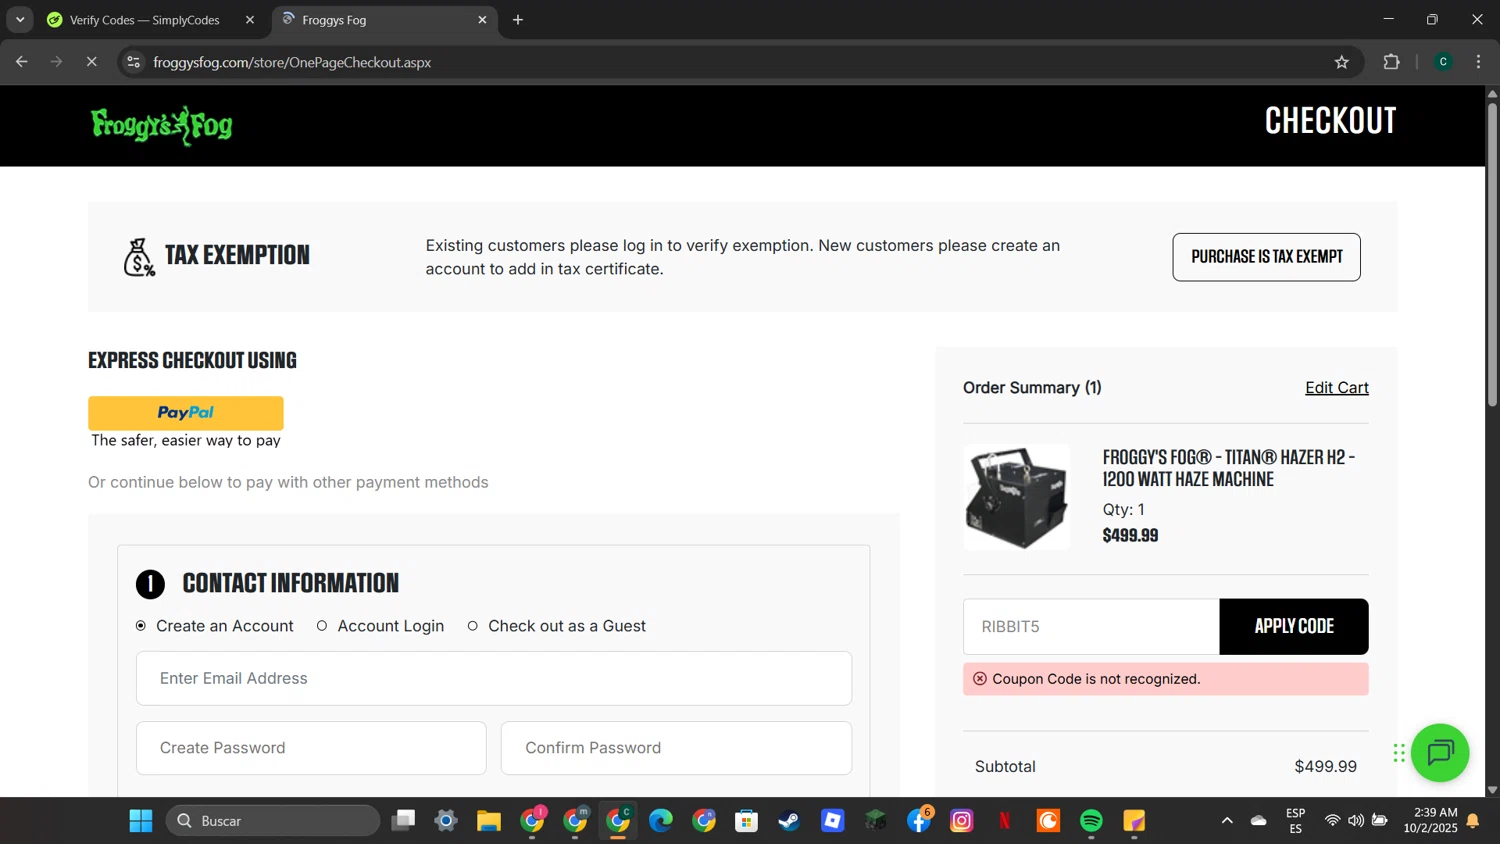Open the clock showing 2:39 AM

(1430, 820)
